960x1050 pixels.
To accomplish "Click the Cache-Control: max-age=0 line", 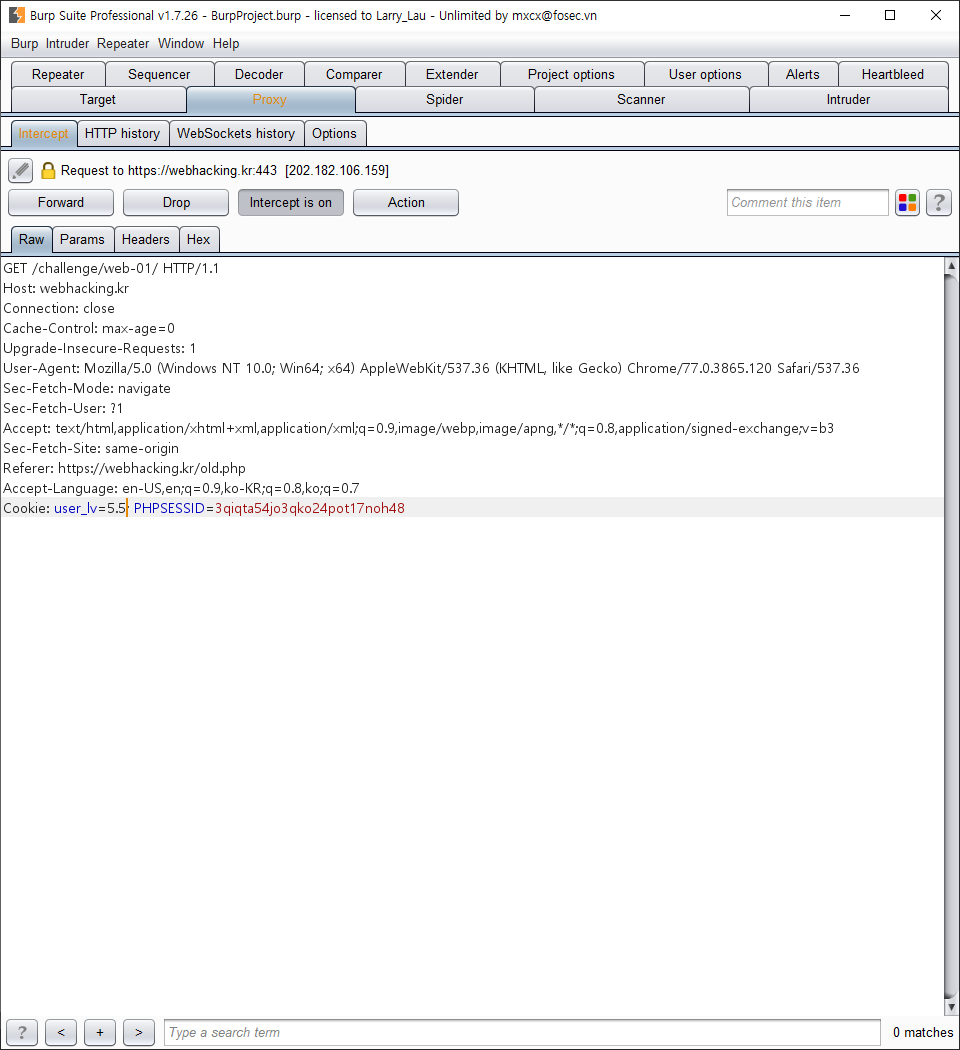I will tap(89, 328).
